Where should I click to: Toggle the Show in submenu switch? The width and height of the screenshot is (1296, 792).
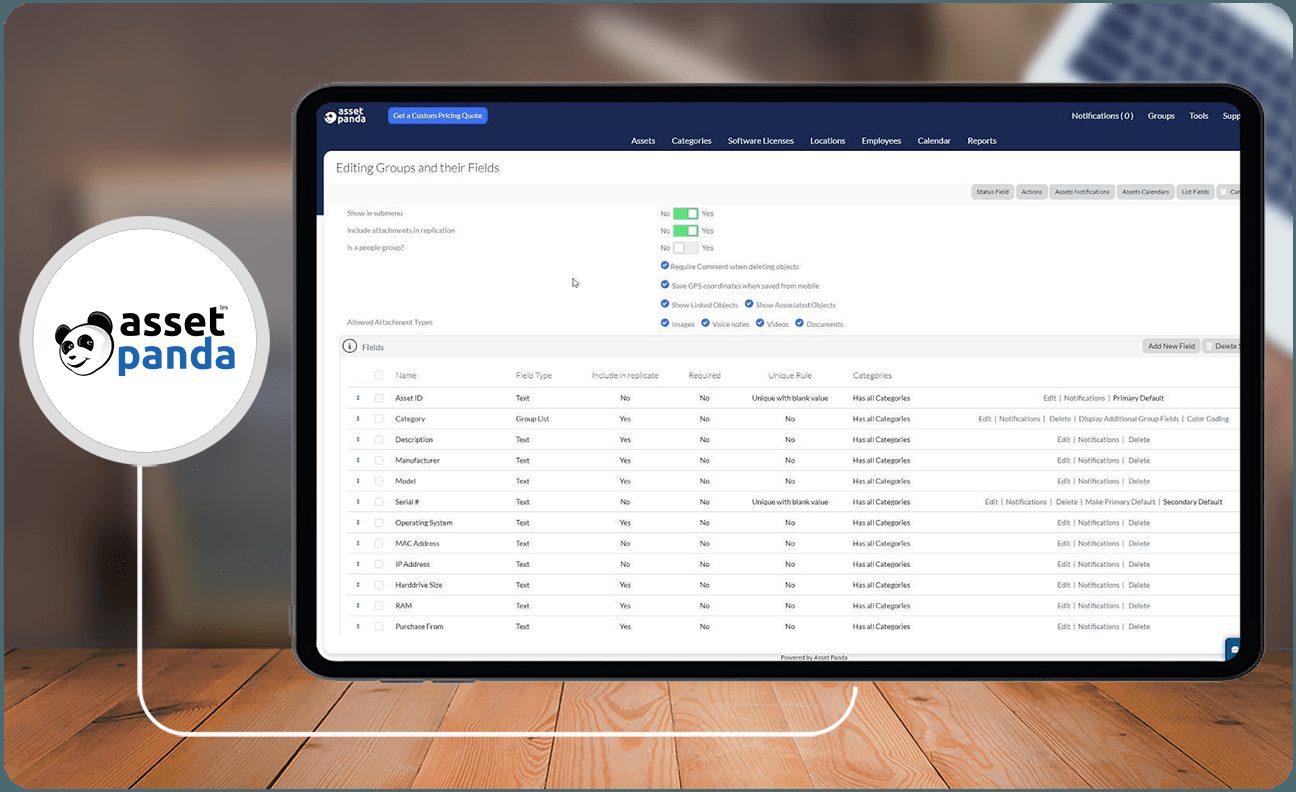686,213
